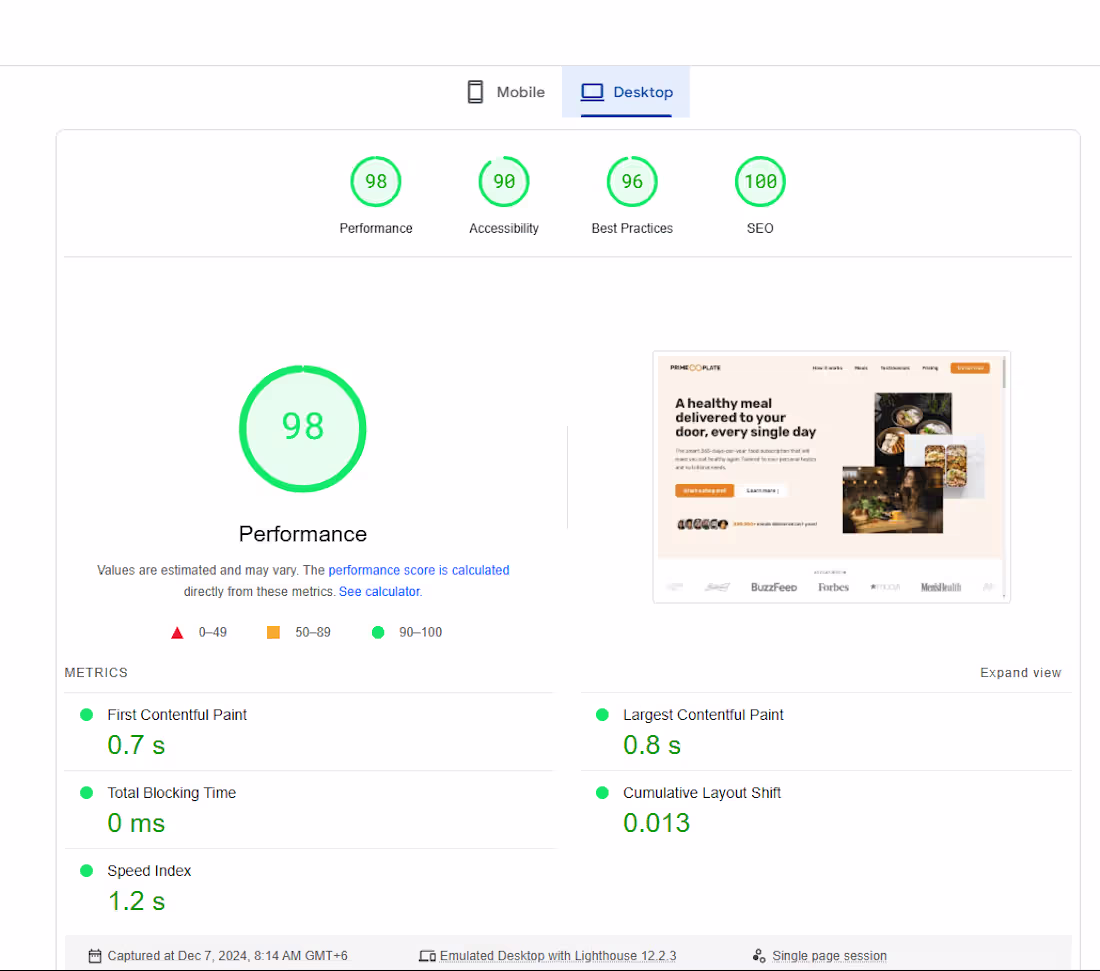Image resolution: width=1100 pixels, height=971 pixels.
Task: Click the green circle 90–100 legend icon
Action: point(378,632)
